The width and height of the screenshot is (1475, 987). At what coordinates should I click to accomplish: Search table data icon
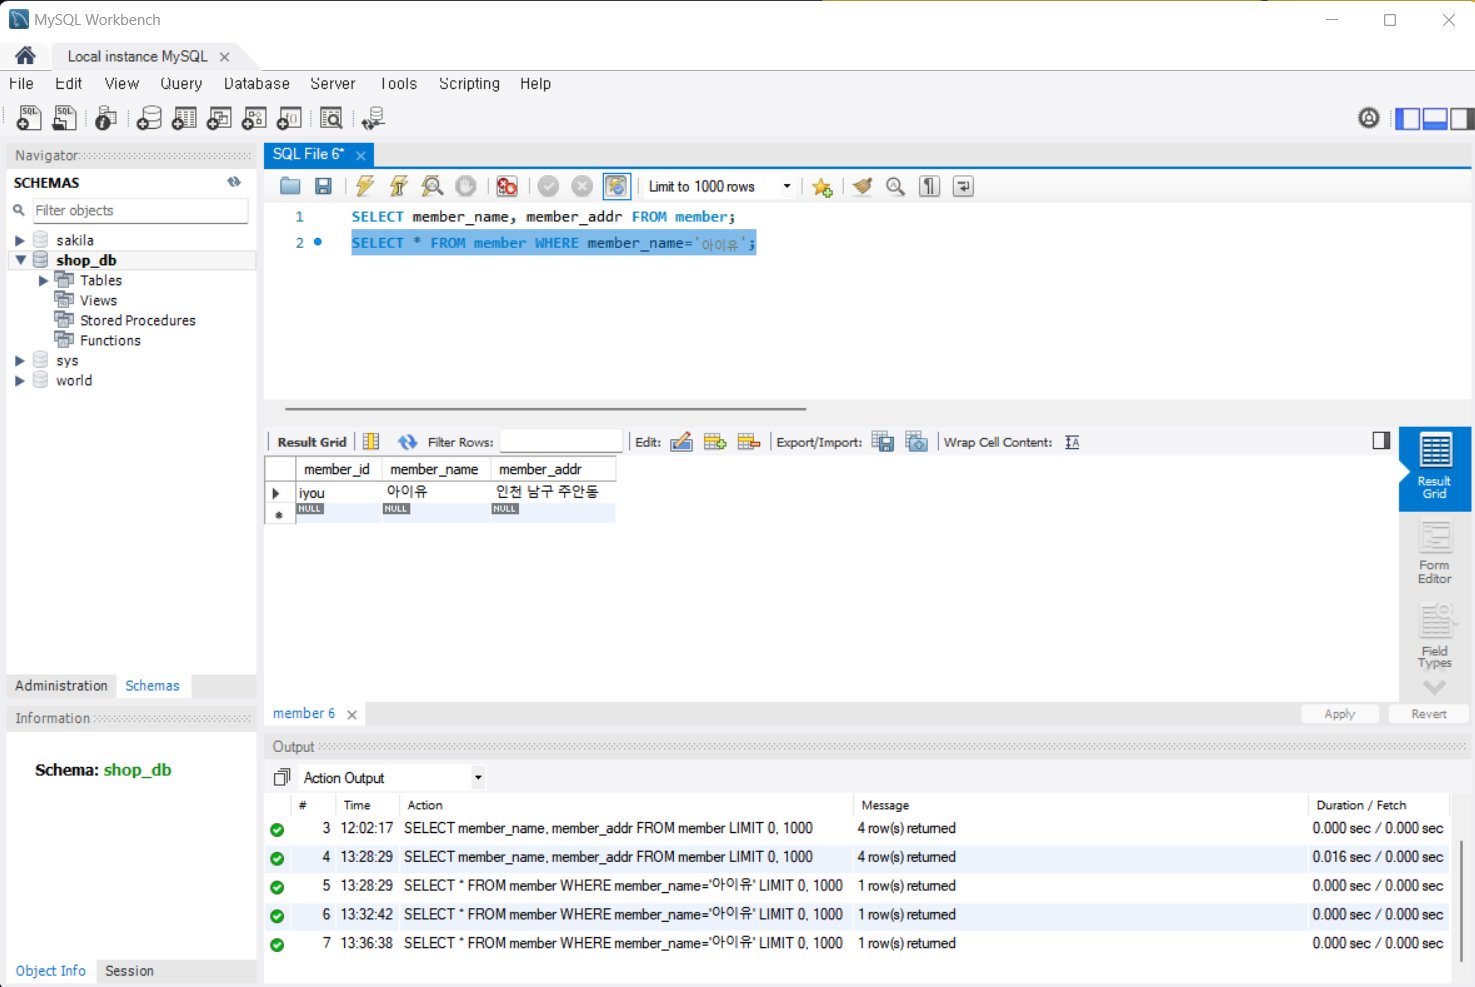pos(331,118)
